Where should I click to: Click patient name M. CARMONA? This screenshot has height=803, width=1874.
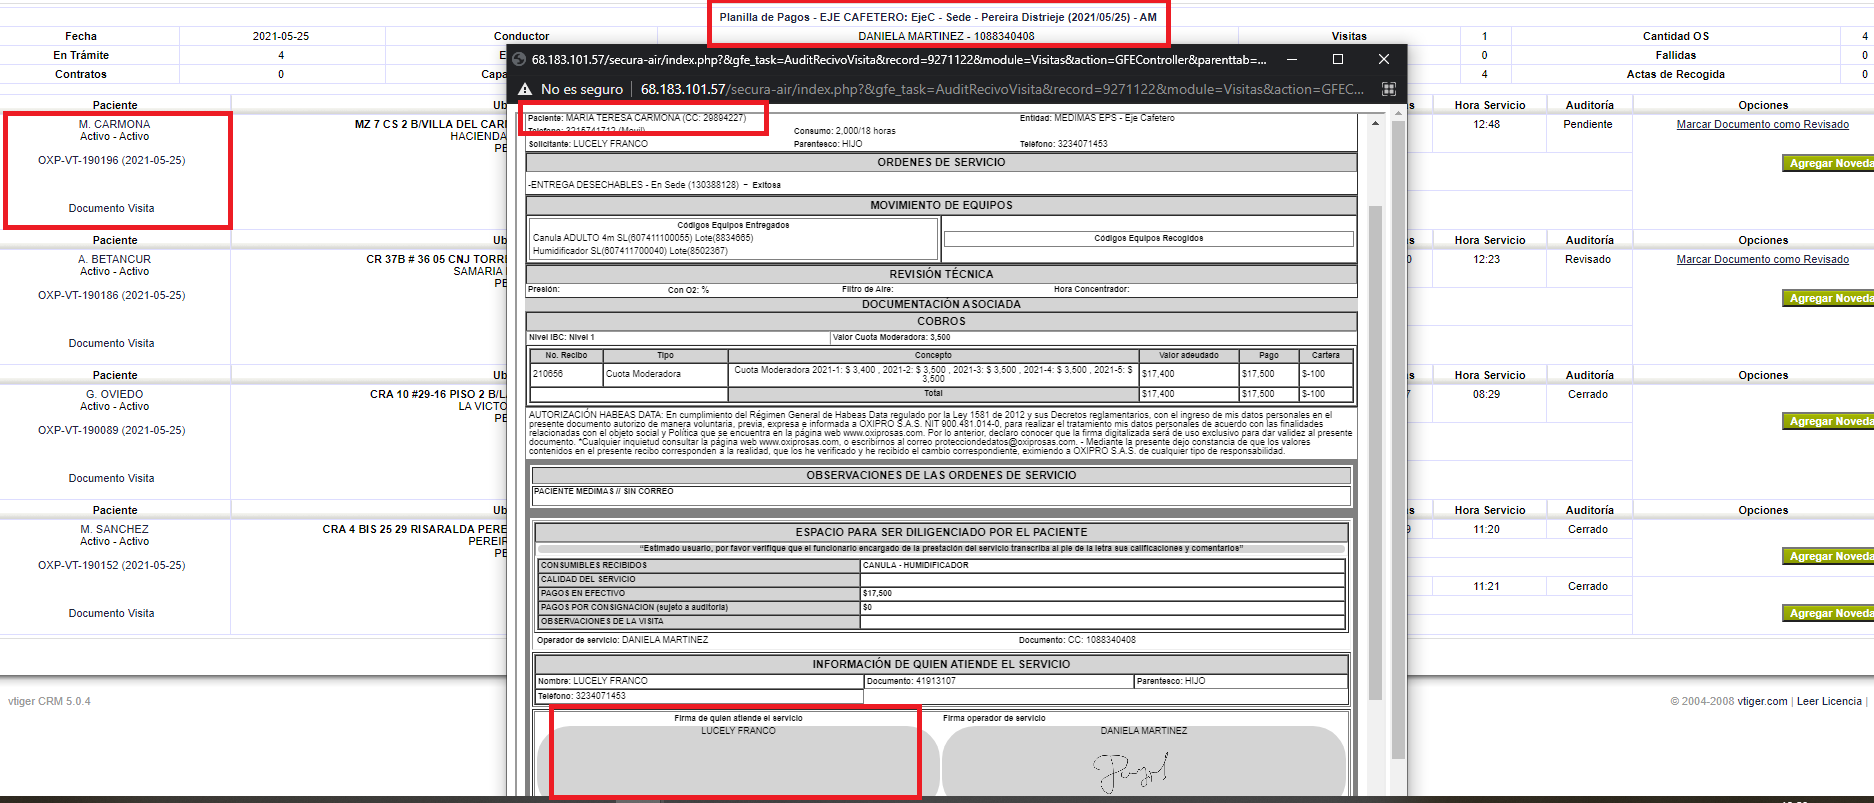(x=114, y=124)
